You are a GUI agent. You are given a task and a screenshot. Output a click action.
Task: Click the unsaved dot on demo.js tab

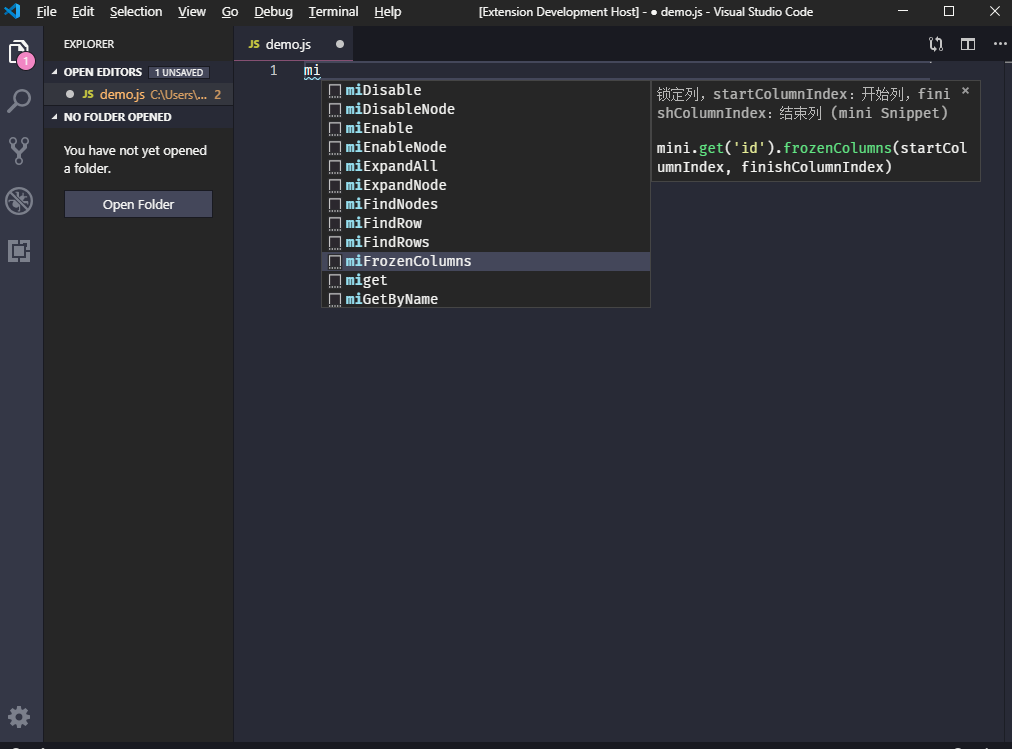coord(340,44)
